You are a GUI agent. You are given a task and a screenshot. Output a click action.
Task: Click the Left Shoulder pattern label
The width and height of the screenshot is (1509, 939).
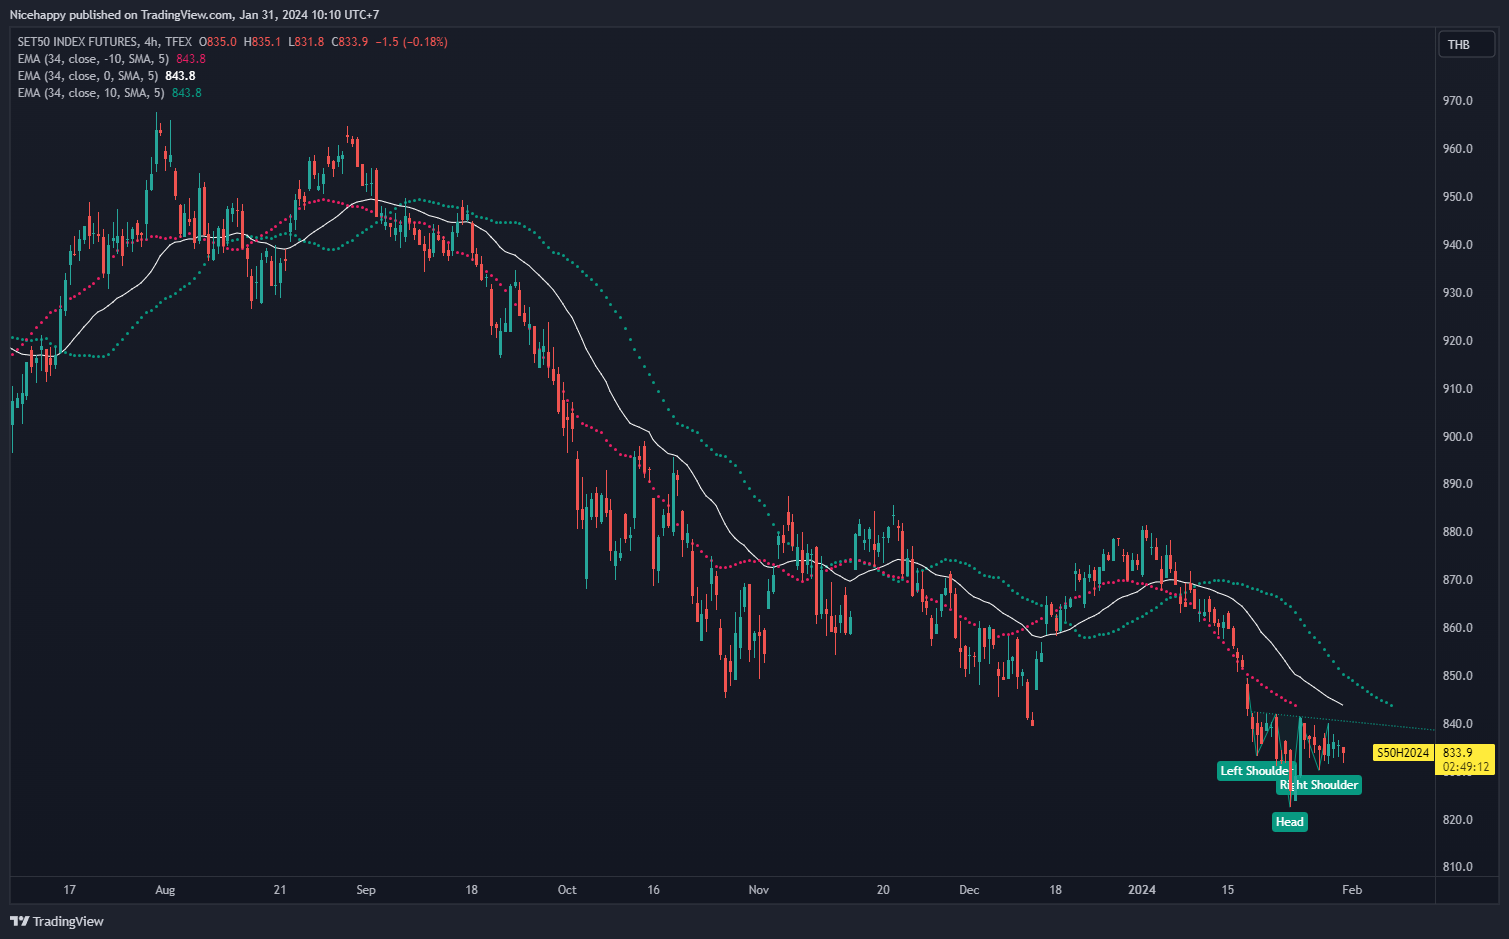(x=1254, y=771)
